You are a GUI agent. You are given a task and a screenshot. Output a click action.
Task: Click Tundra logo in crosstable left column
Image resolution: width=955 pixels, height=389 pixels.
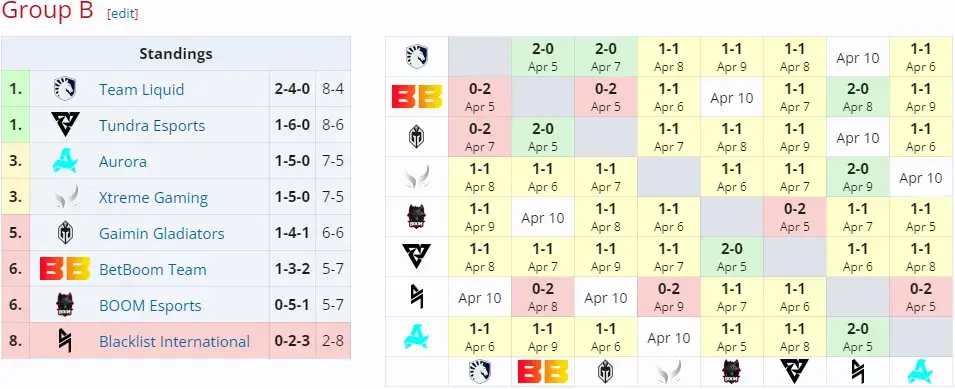coord(417,257)
